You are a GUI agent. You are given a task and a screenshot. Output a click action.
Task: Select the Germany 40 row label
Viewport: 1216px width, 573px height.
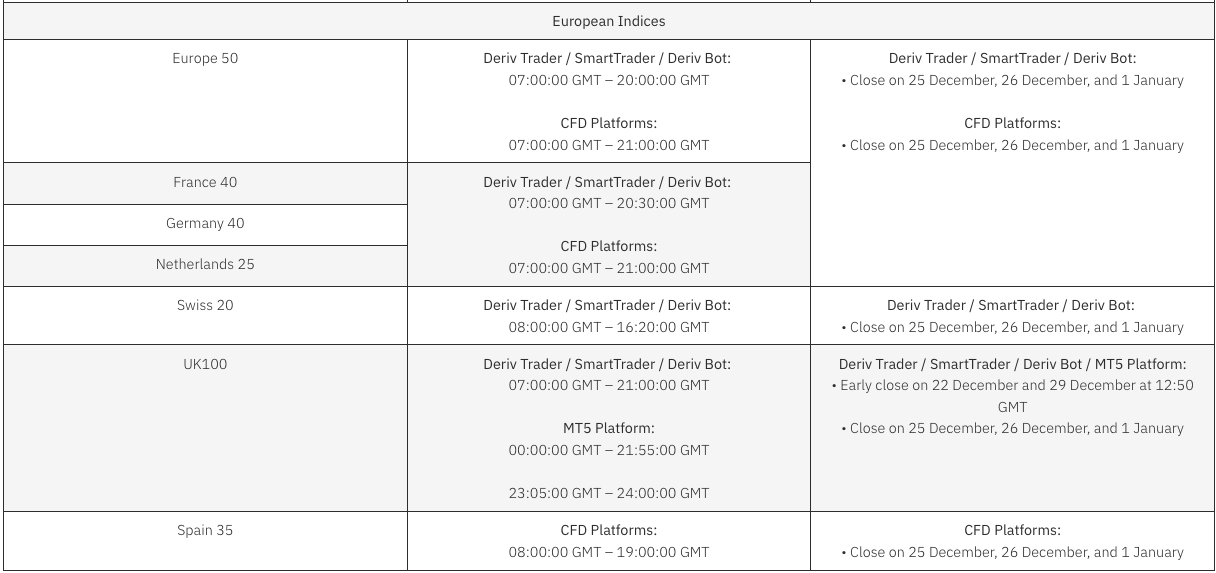pyautogui.click(x=205, y=223)
